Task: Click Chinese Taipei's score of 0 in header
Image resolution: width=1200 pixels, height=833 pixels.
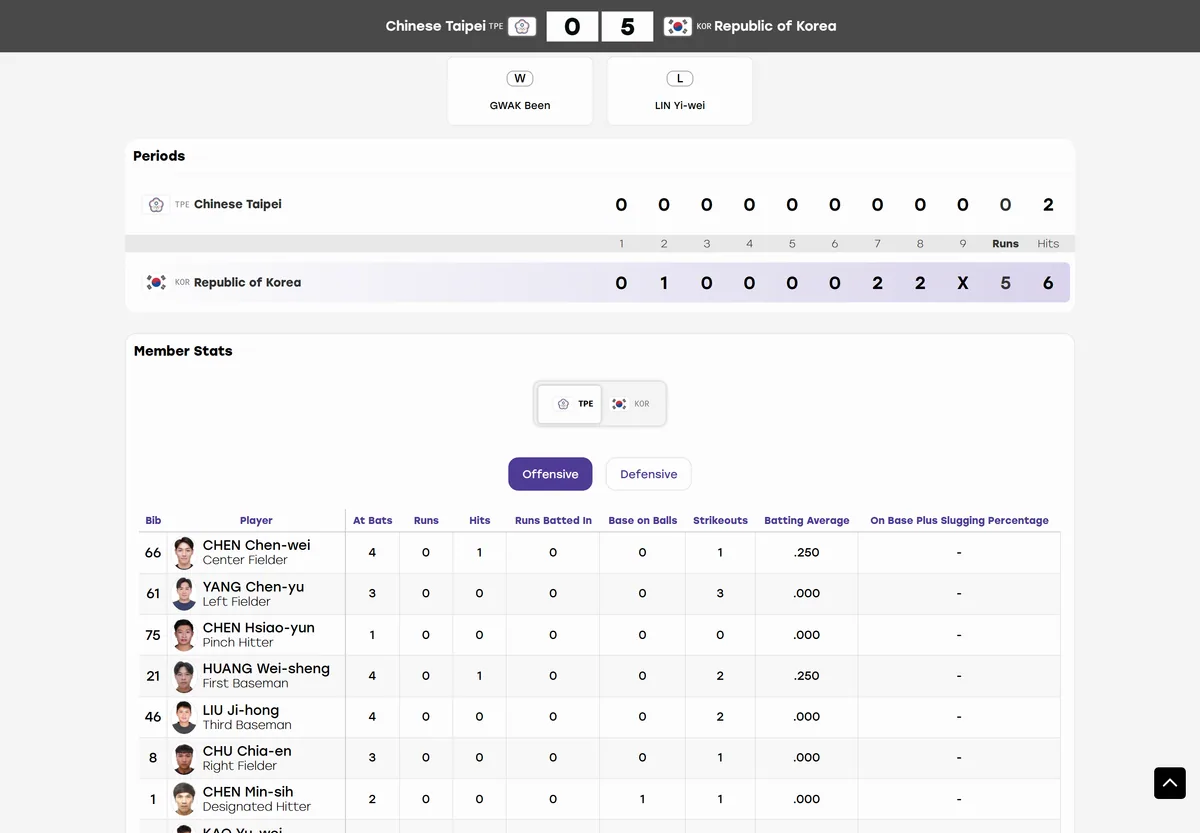Action: (x=572, y=27)
